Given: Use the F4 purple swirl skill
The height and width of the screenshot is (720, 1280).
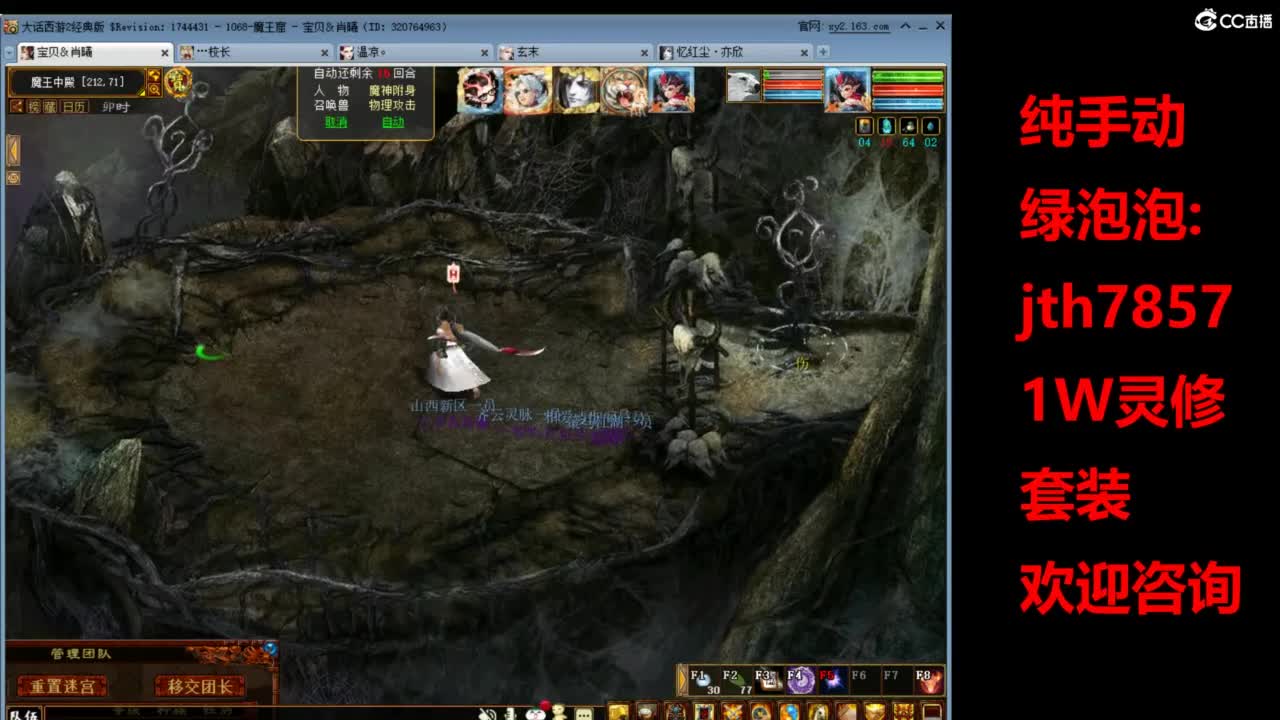Looking at the screenshot, I should click(800, 681).
